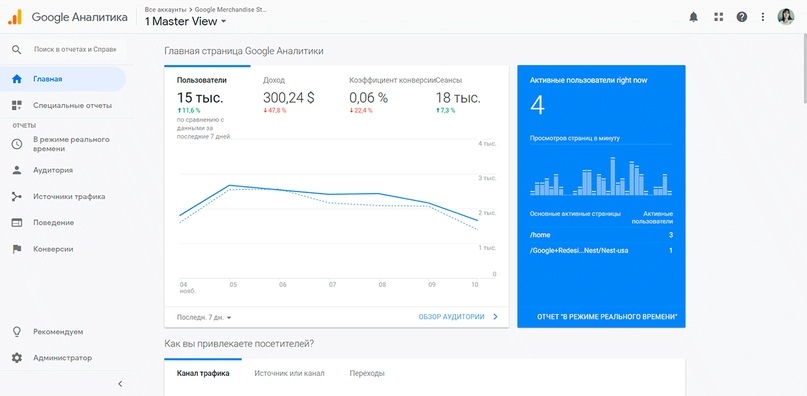Open ОБЗОР АУДИТОРИИ link
The width and height of the screenshot is (807, 396).
pyautogui.click(x=451, y=317)
